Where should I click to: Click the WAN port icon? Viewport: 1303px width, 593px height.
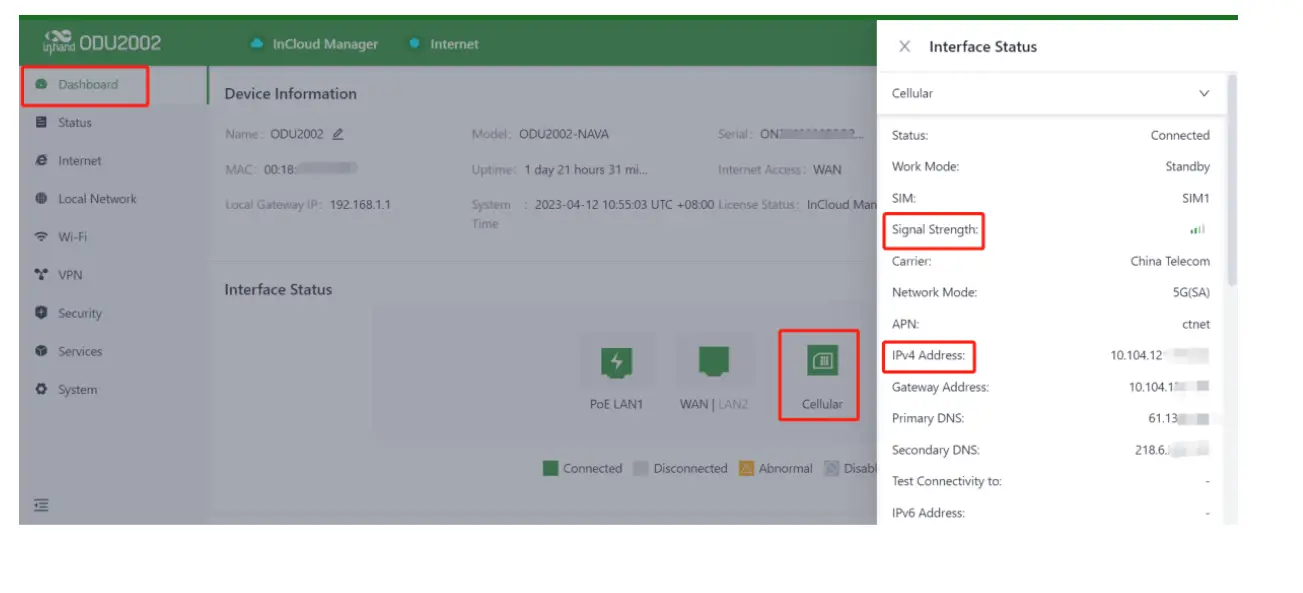pyautogui.click(x=713, y=361)
